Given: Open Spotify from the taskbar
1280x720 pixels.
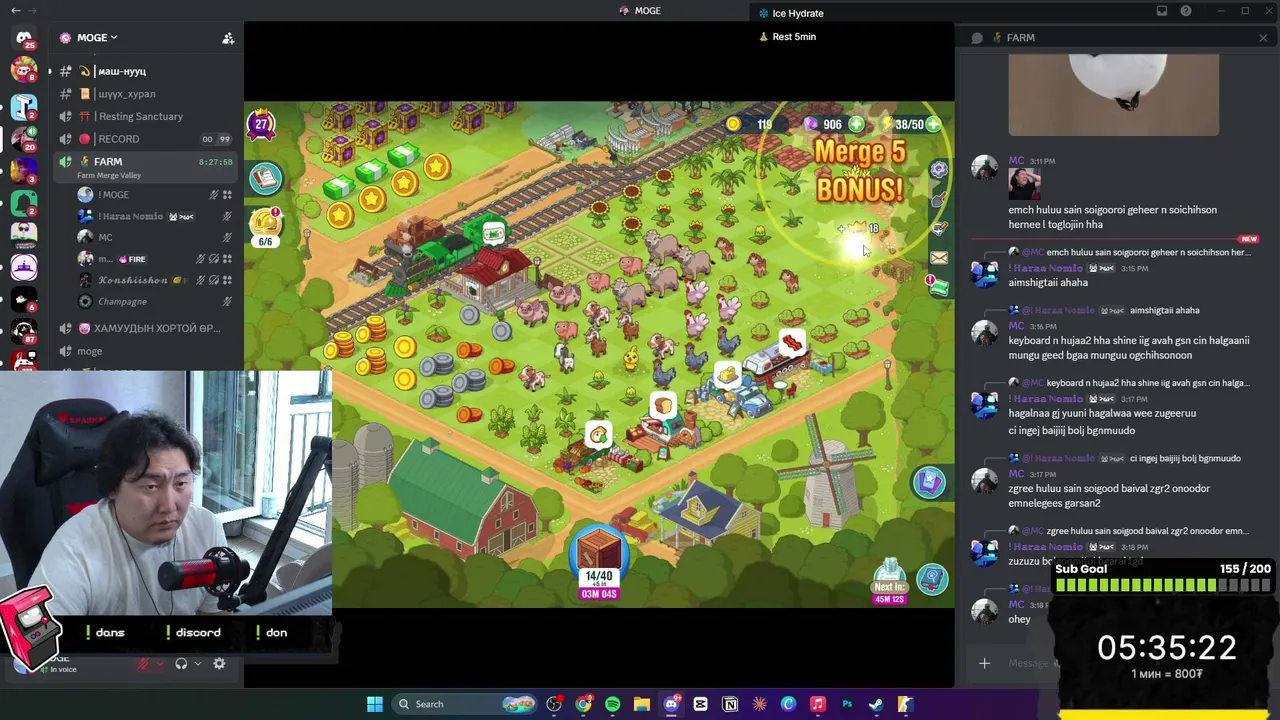Looking at the screenshot, I should point(612,704).
